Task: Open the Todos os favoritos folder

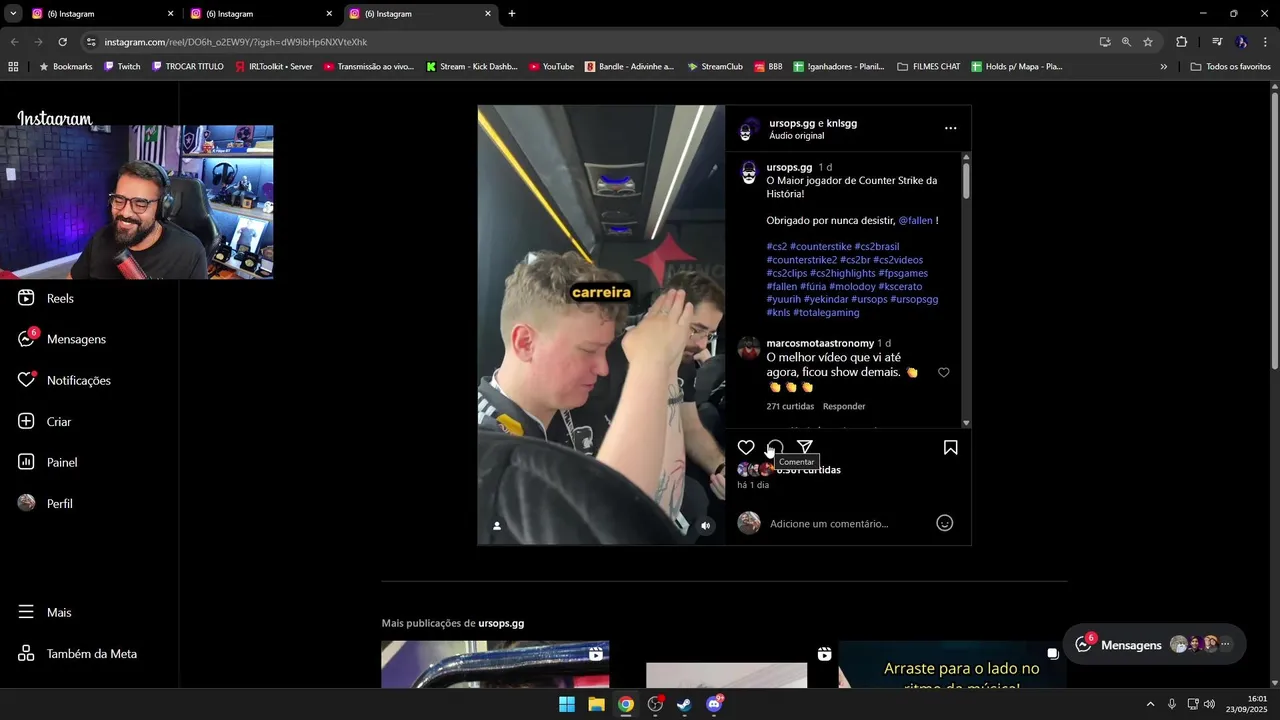Action: click(1230, 67)
